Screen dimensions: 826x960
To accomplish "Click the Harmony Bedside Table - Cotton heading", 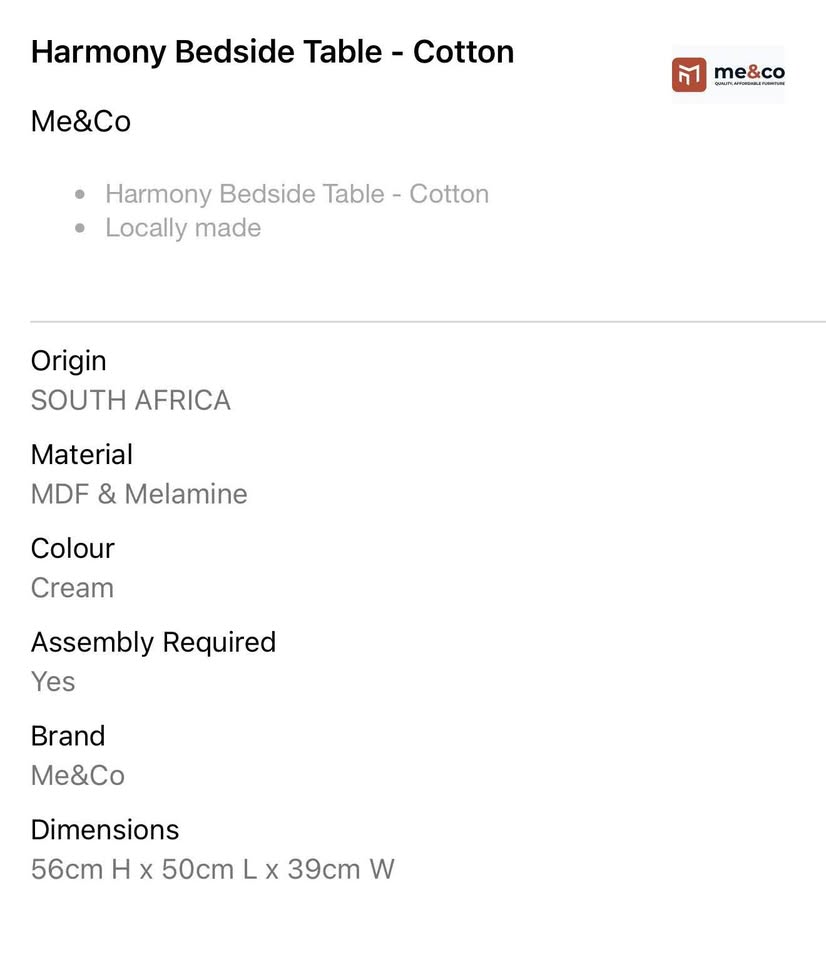I will [272, 52].
